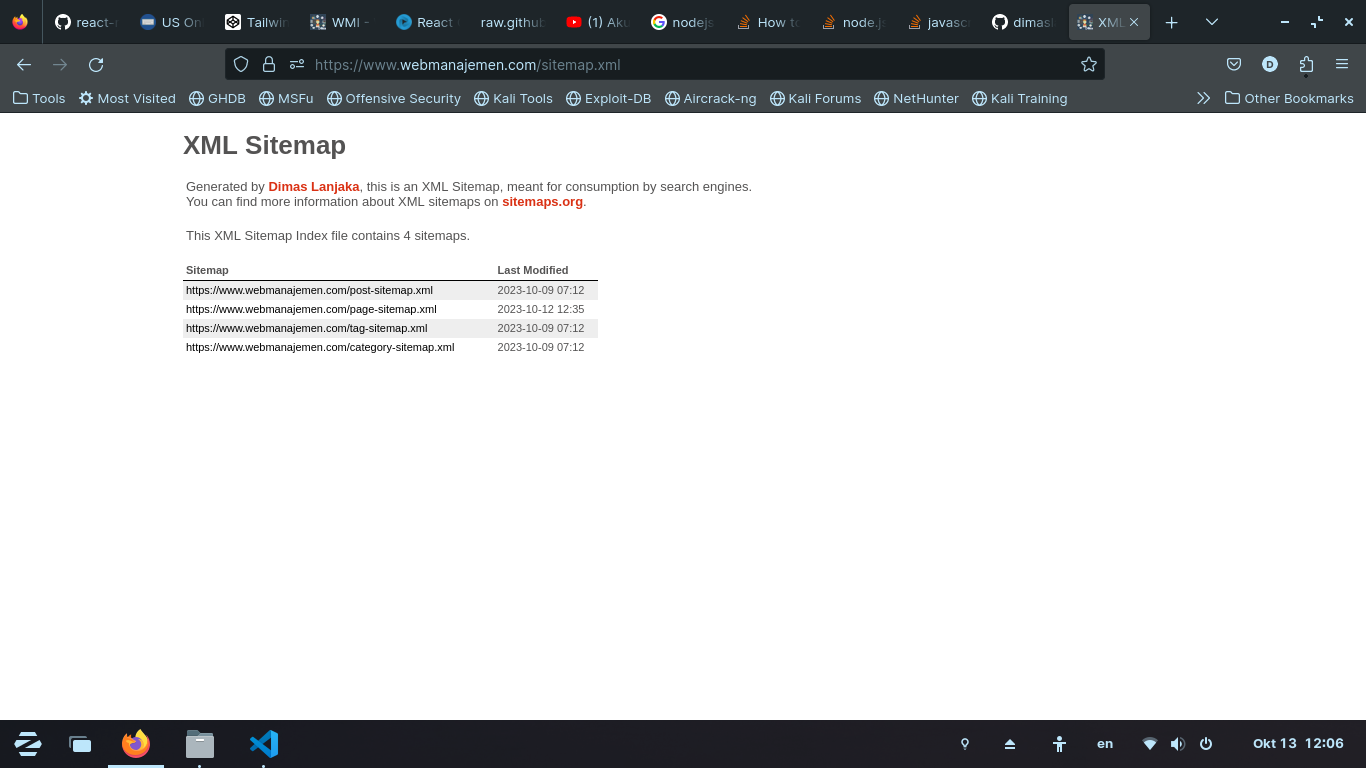Click the back navigation arrow
The height and width of the screenshot is (768, 1366).
(23, 64)
